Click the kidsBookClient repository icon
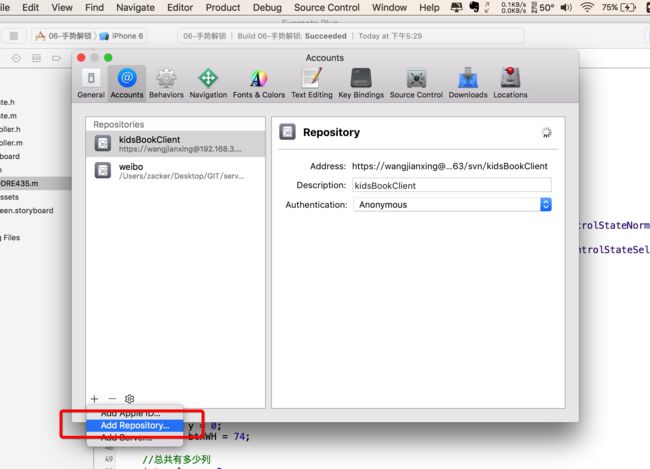This screenshot has width=650, height=469. point(103,143)
